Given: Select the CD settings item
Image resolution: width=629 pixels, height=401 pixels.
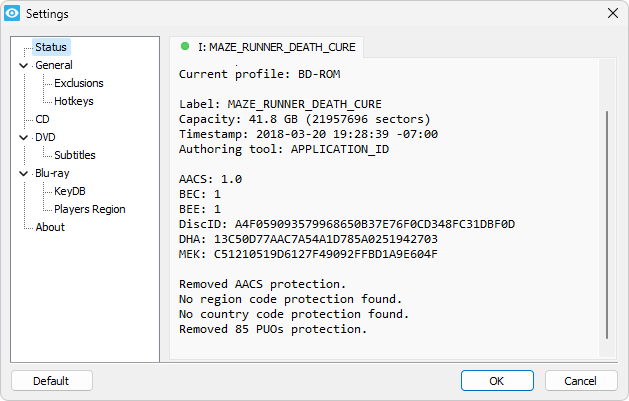Looking at the screenshot, I should (x=42, y=119).
